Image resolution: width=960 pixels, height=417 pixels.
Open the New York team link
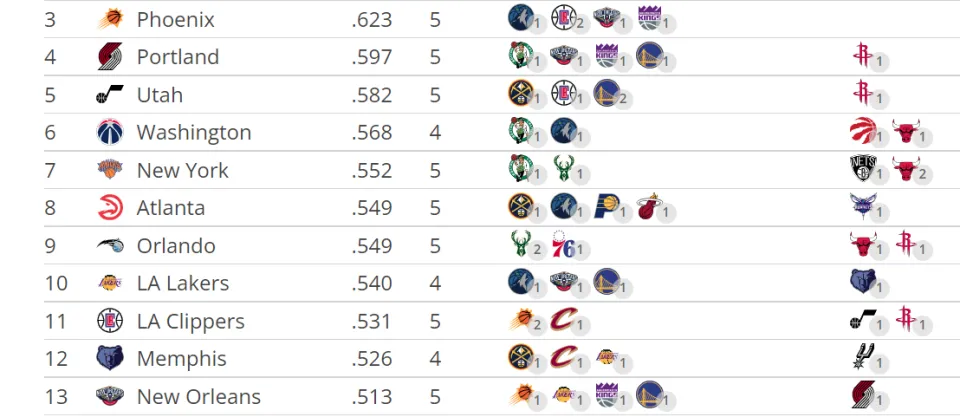point(182,170)
